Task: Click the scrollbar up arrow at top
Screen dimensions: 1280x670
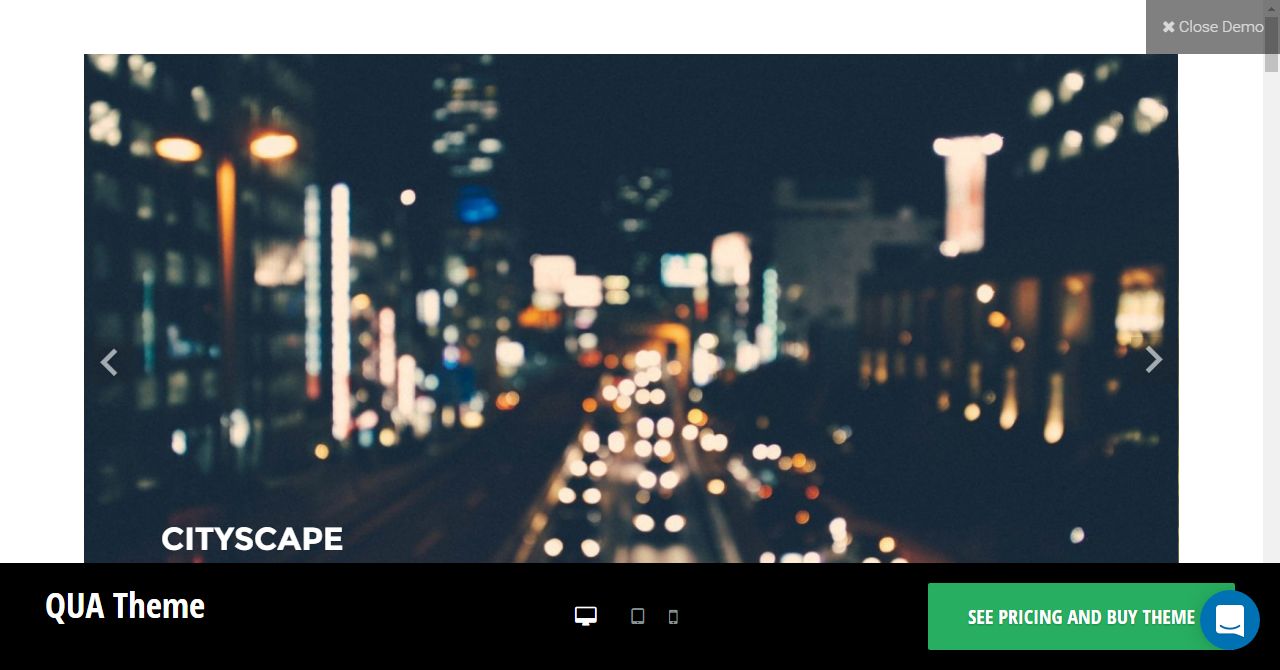Action: [1271, 8]
